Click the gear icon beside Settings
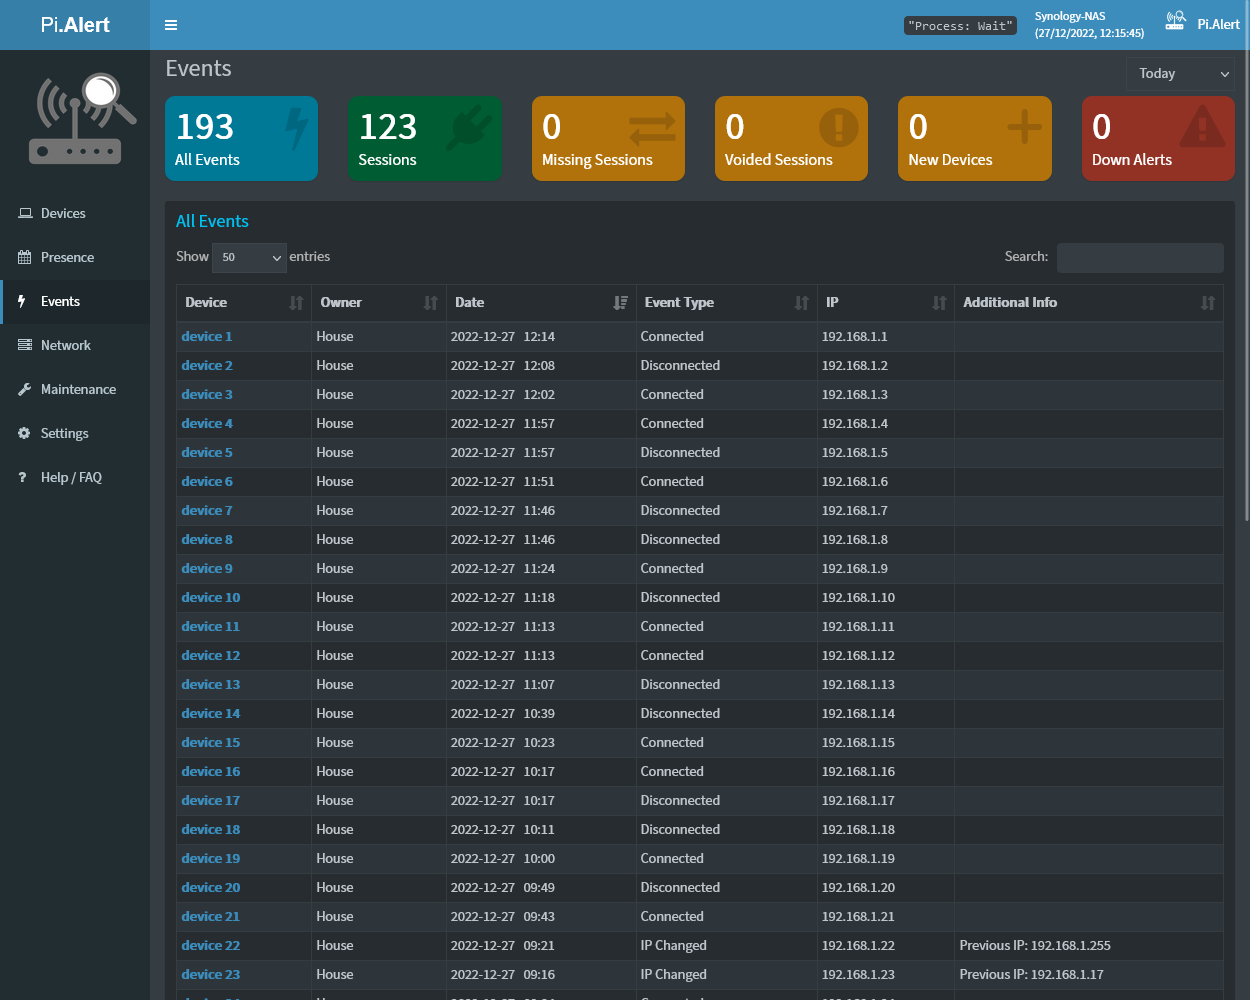This screenshot has height=1000, width=1250. point(25,433)
